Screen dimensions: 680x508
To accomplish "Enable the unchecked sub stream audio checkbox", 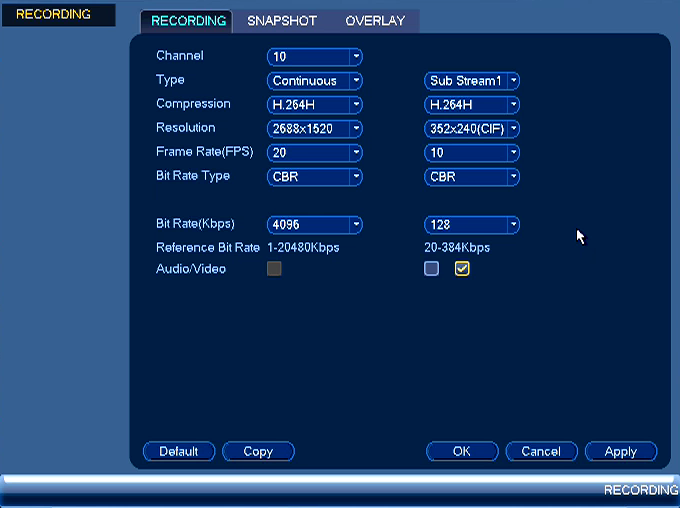I will pos(432,269).
